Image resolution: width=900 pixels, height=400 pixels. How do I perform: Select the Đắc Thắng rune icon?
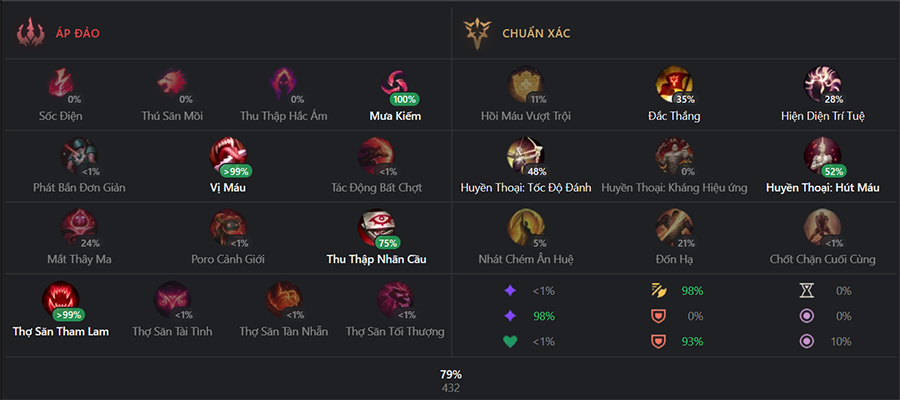pyautogui.click(x=674, y=84)
